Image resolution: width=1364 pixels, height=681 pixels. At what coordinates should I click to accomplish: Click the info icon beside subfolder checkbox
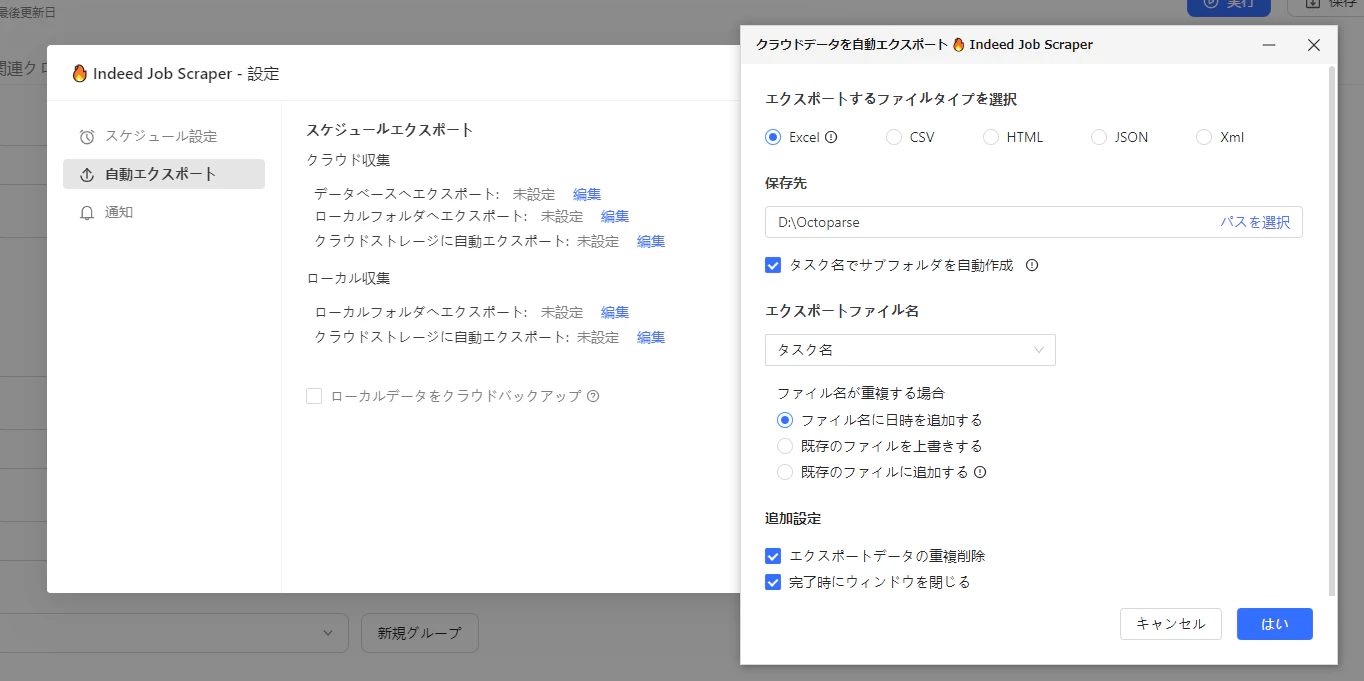pos(1031,265)
